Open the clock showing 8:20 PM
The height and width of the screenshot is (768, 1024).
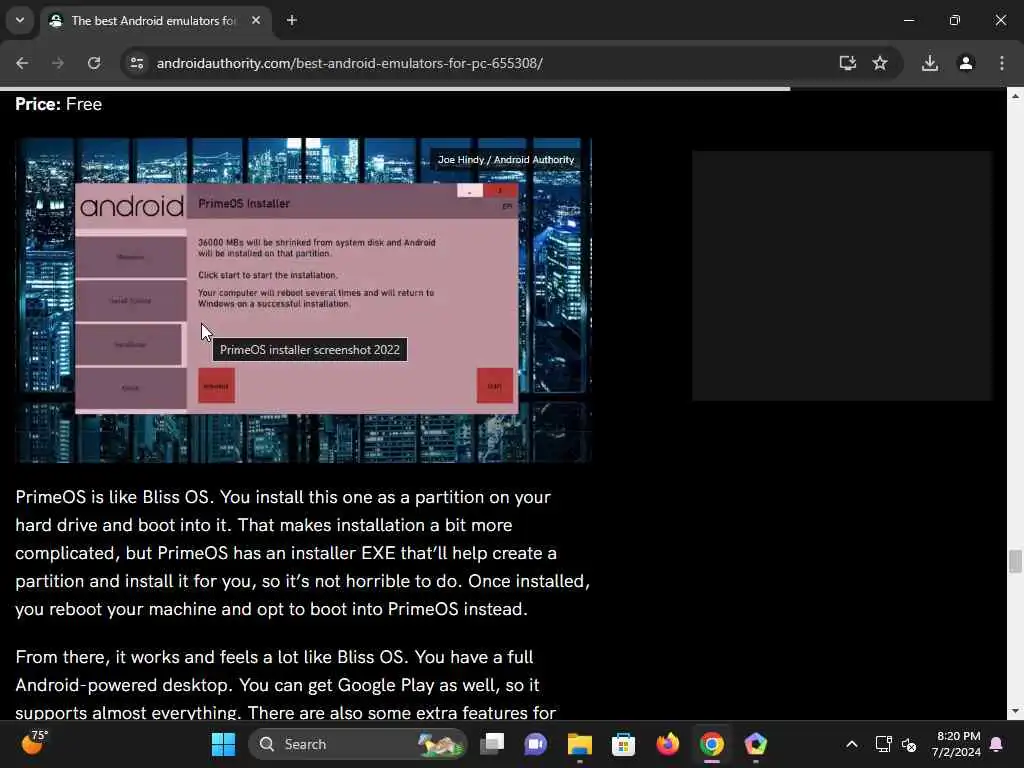coord(956,744)
